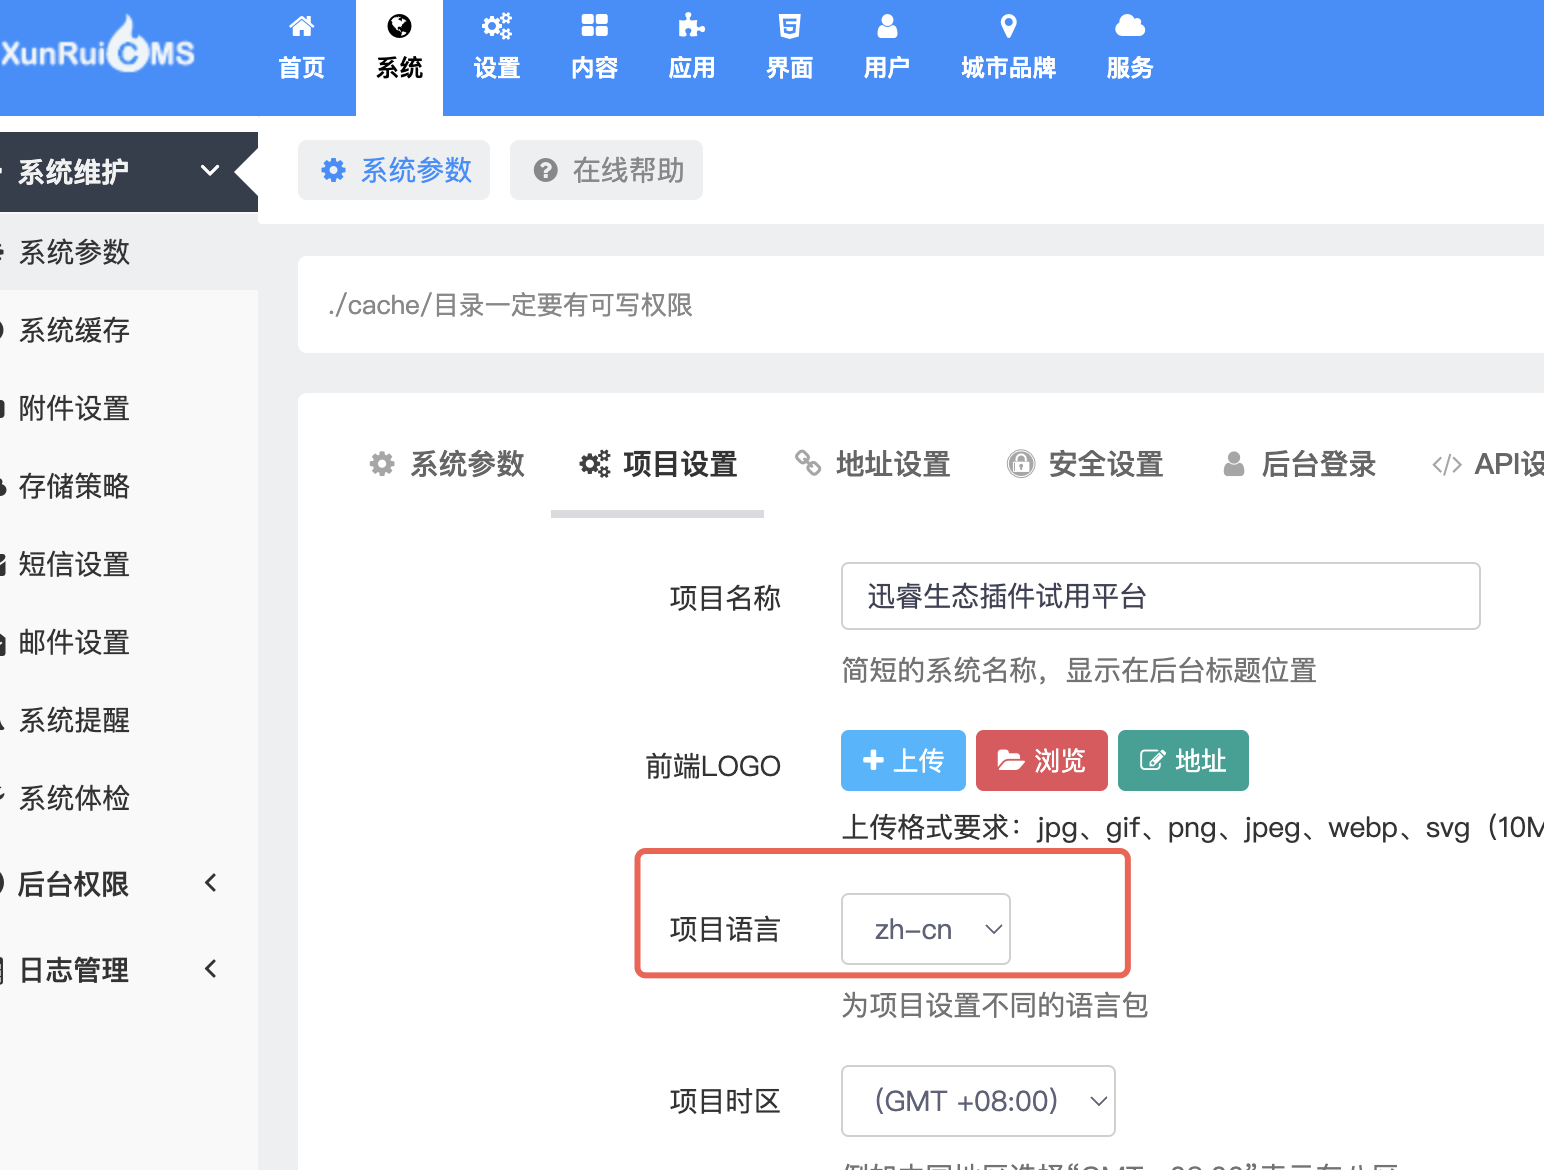
Task: Click the red 浏览 button
Action: click(1042, 761)
